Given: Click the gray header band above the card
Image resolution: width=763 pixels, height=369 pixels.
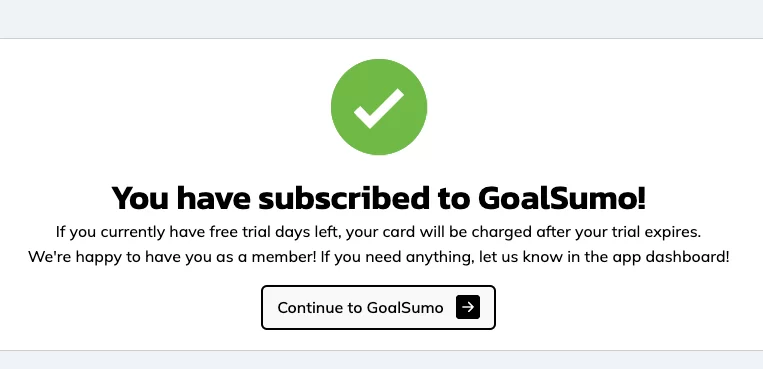Looking at the screenshot, I should 382,19.
